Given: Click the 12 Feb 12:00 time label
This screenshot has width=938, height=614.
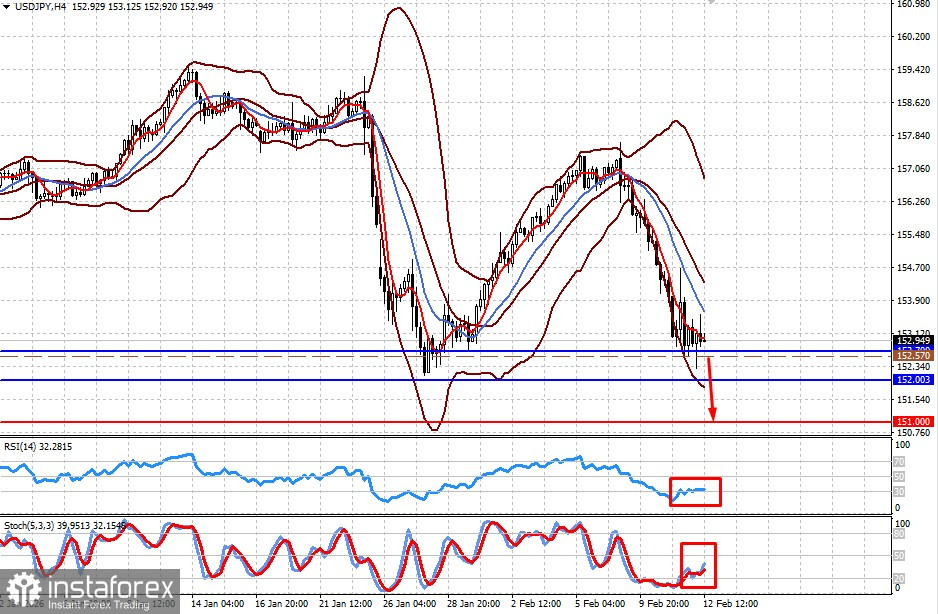Looking at the screenshot, I should [730, 603].
